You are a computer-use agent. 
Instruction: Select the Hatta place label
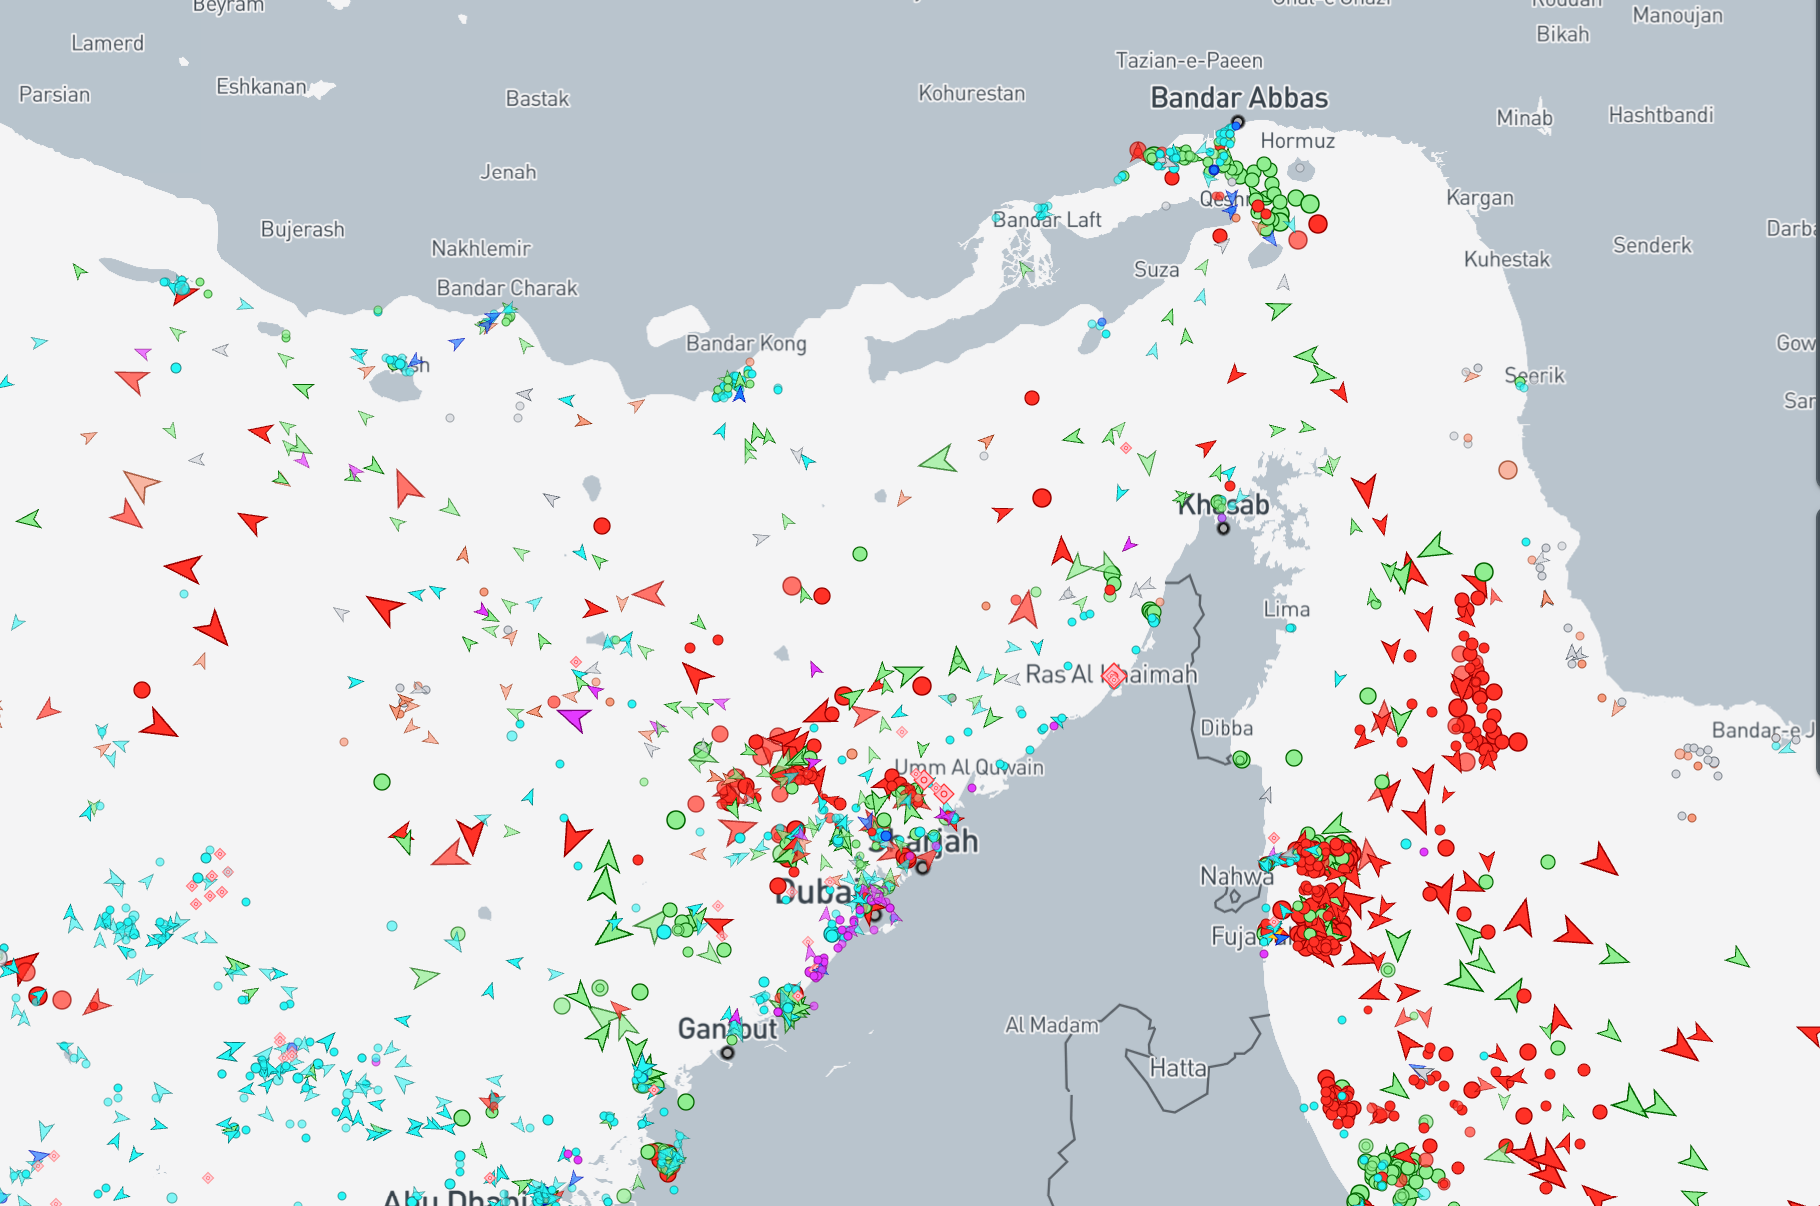pos(1178,1068)
